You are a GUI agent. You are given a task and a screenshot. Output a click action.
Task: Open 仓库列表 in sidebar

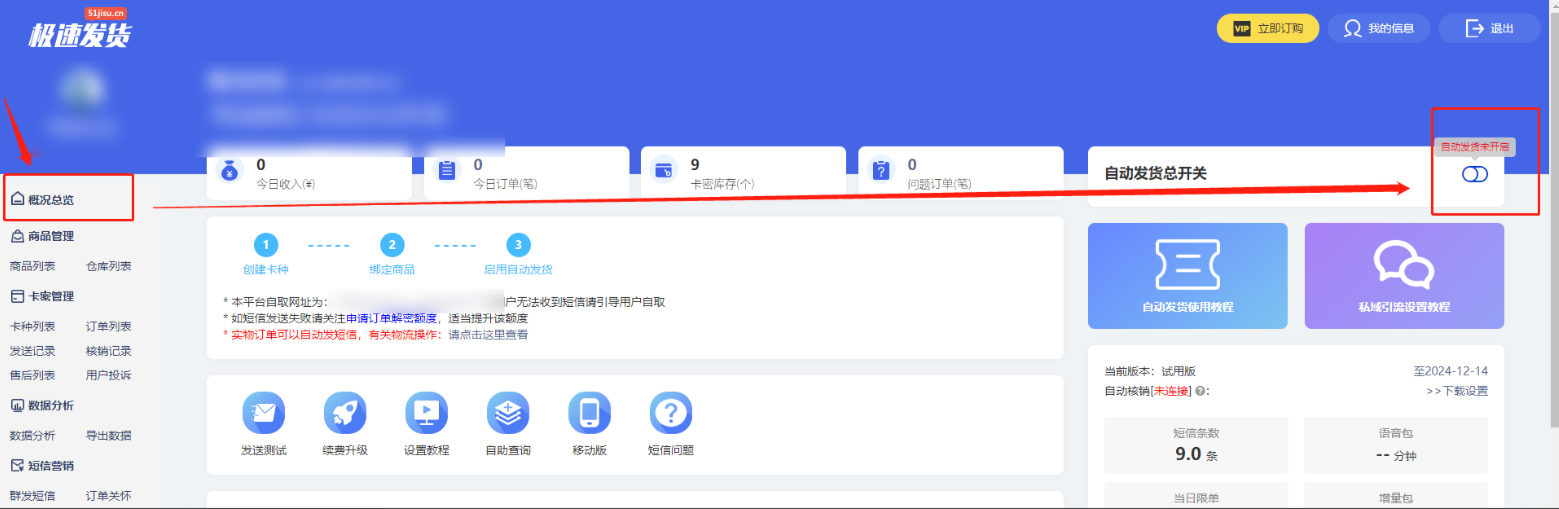[x=108, y=266]
